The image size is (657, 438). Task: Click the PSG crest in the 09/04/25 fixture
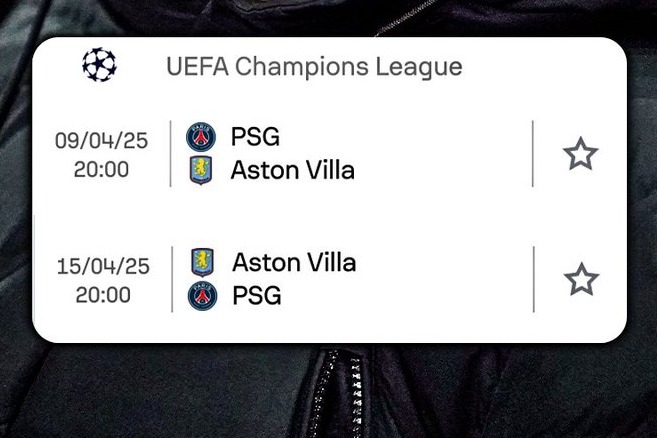pyautogui.click(x=201, y=137)
